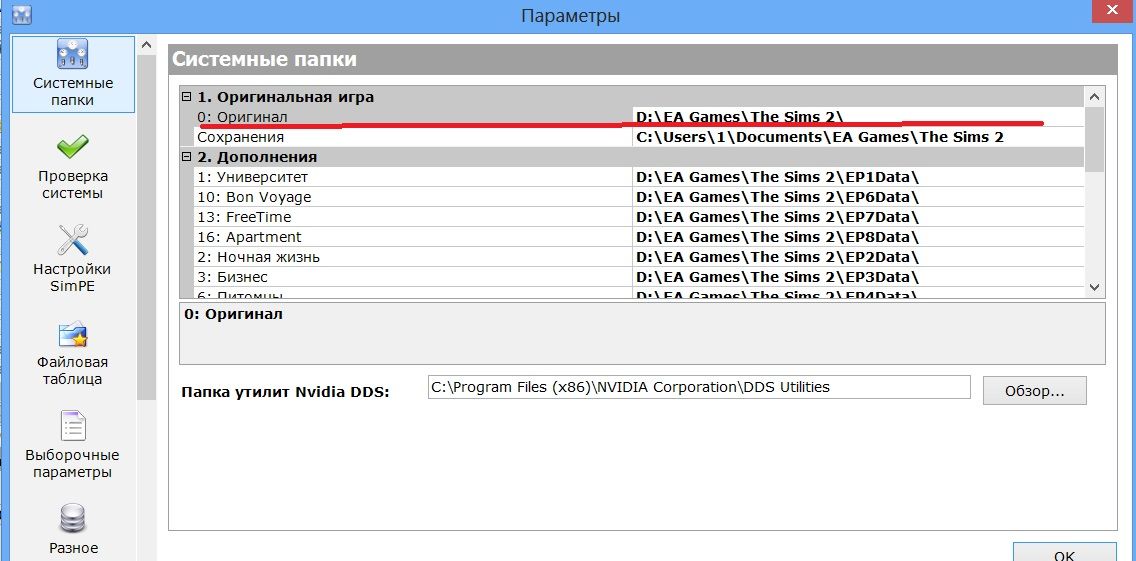The height and width of the screenshot is (561, 1136).
Task: Click the folder list scroll-up arrow
Action: point(1094,96)
